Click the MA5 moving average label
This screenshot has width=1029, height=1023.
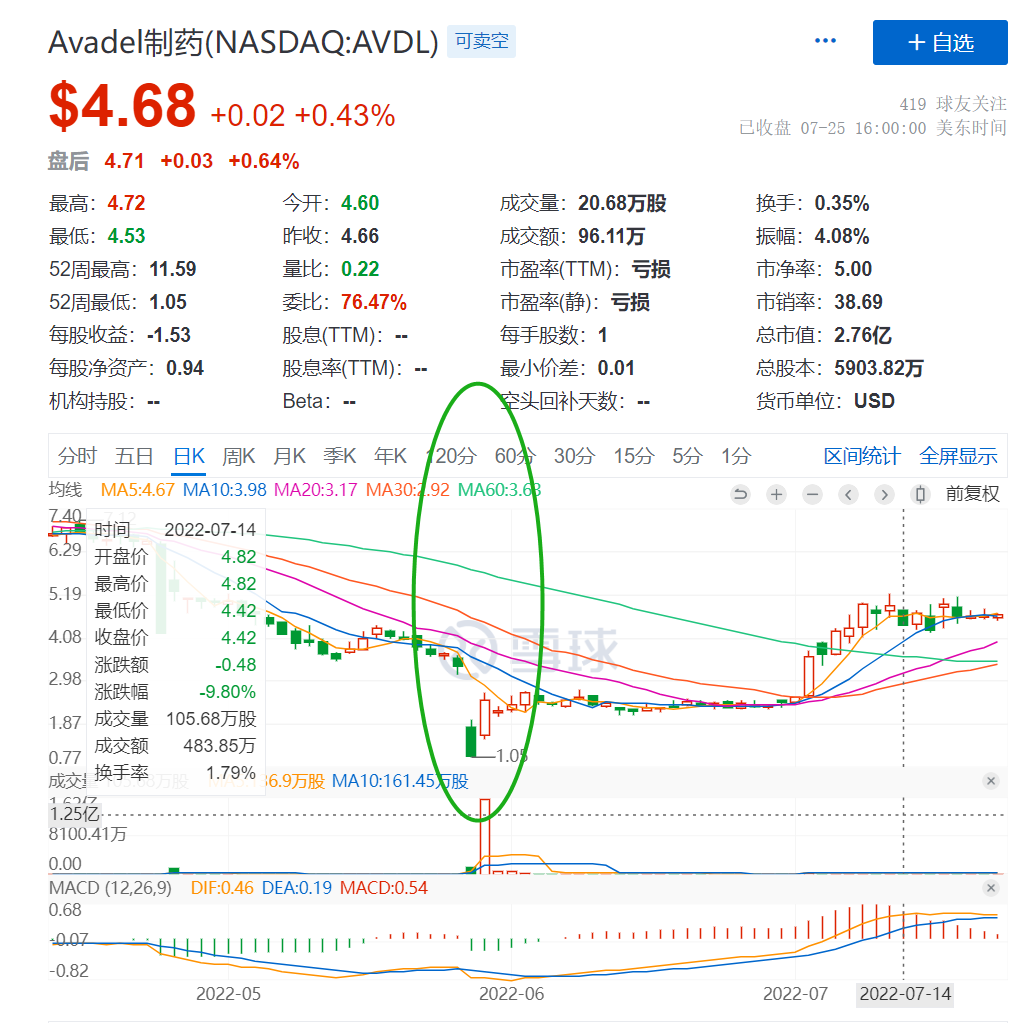click(137, 490)
